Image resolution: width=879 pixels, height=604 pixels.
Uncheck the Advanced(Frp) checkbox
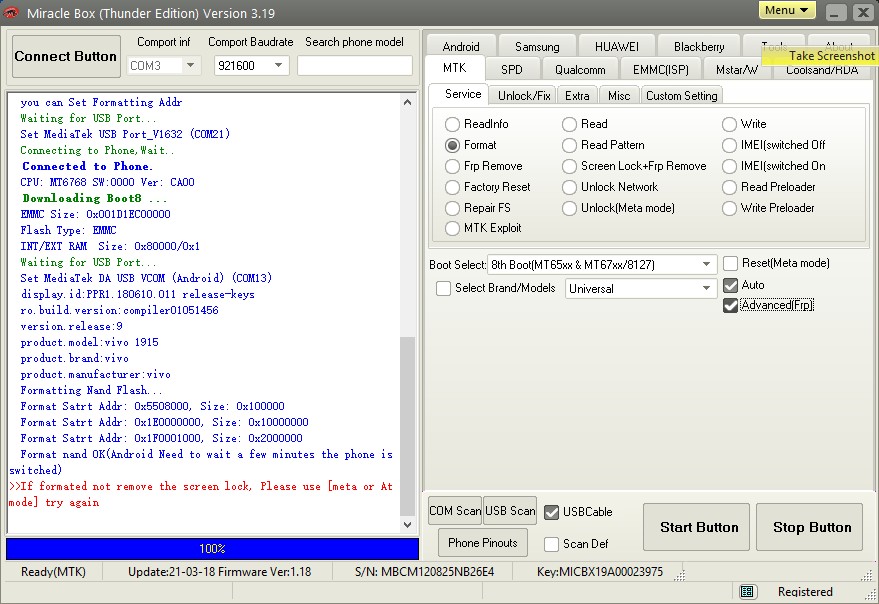[730, 305]
